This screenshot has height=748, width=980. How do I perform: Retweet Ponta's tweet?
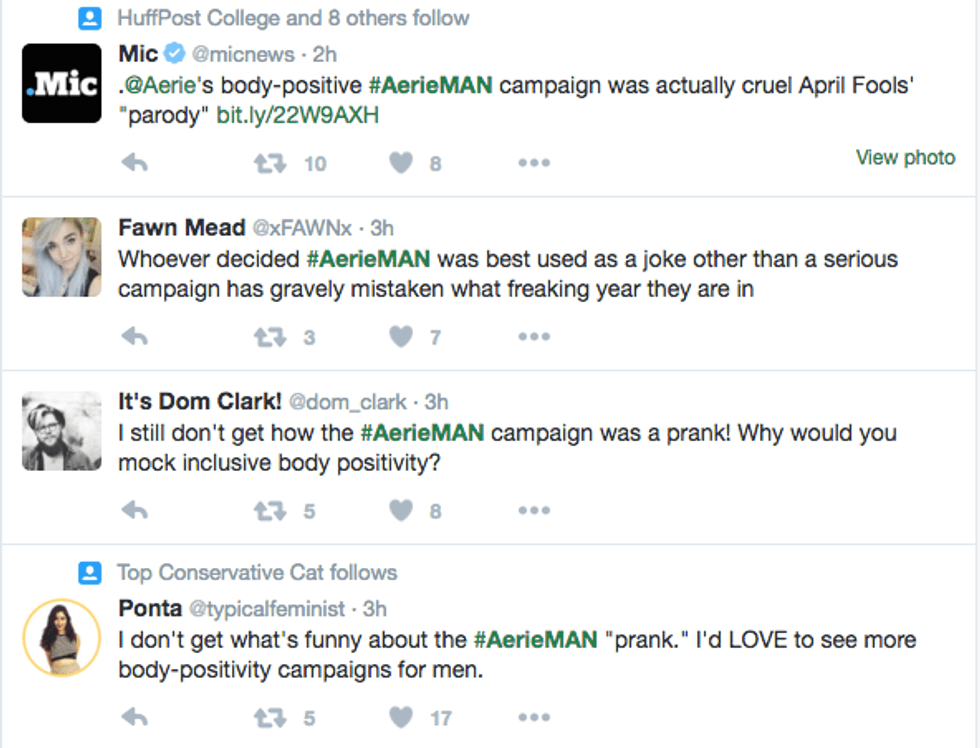270,717
